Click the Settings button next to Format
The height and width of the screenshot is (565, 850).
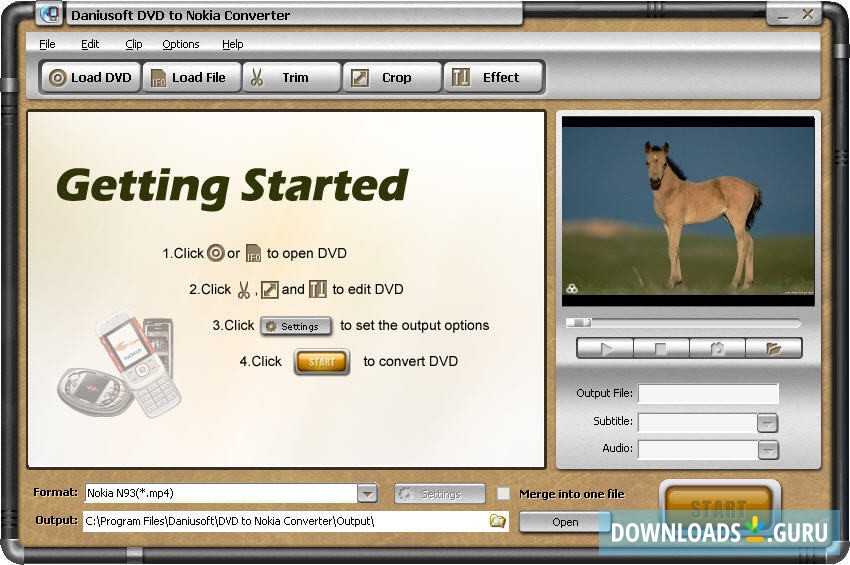pyautogui.click(x=440, y=494)
